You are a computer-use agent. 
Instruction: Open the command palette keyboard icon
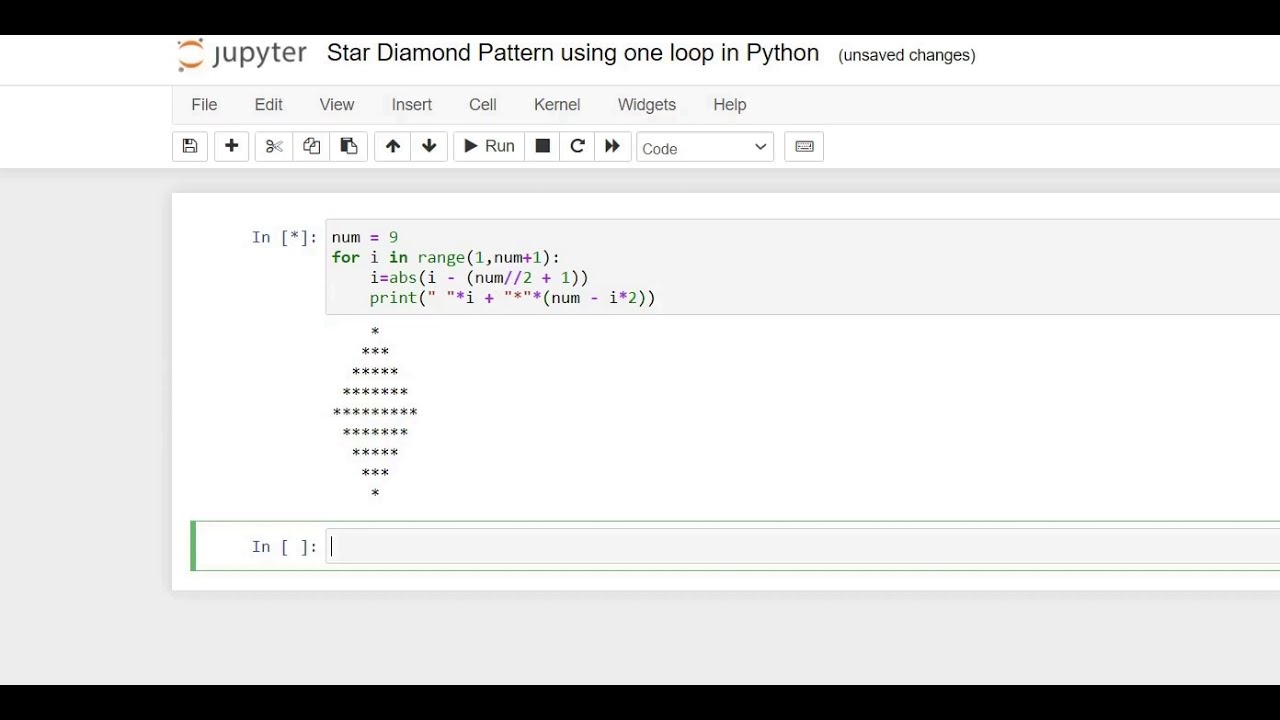[804, 146]
